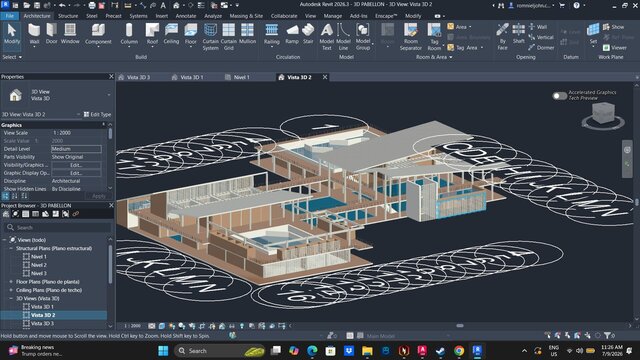Activate the Stair tool
The height and width of the screenshot is (360, 640).
click(308, 34)
